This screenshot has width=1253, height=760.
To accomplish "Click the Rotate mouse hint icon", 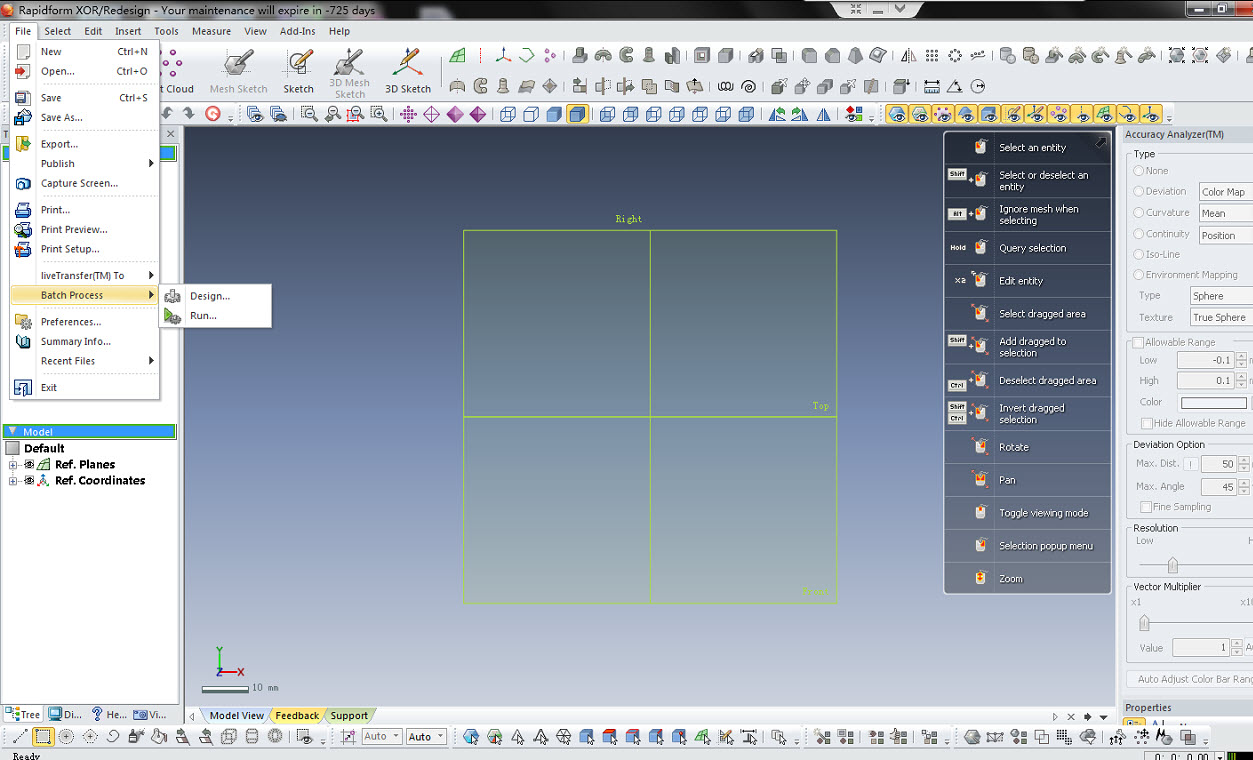I will click(x=980, y=447).
